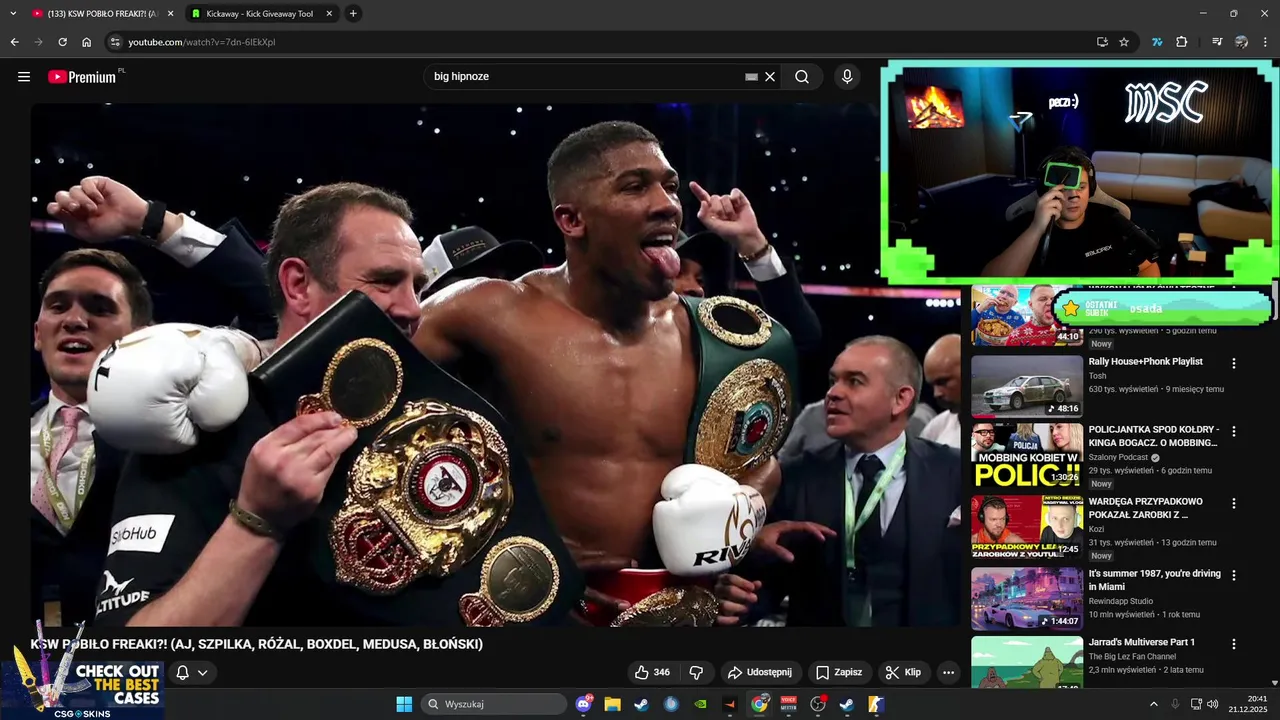The image size is (1280, 720).
Task: Show hidden system tray icons chevron
Action: 1153,704
